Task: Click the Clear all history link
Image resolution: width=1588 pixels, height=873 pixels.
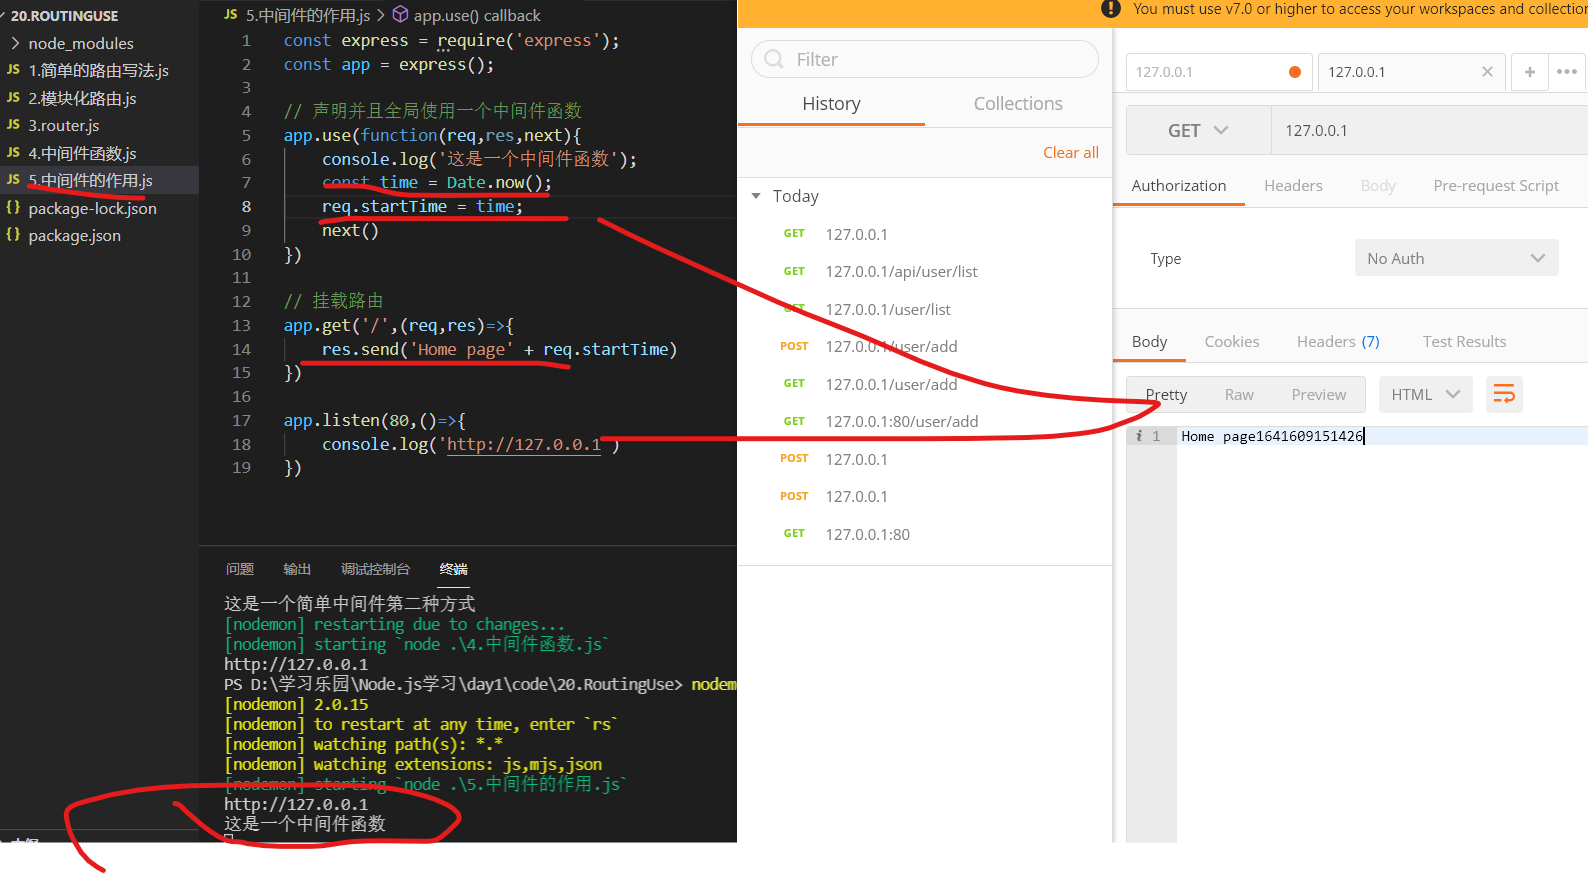Action: tap(1070, 153)
